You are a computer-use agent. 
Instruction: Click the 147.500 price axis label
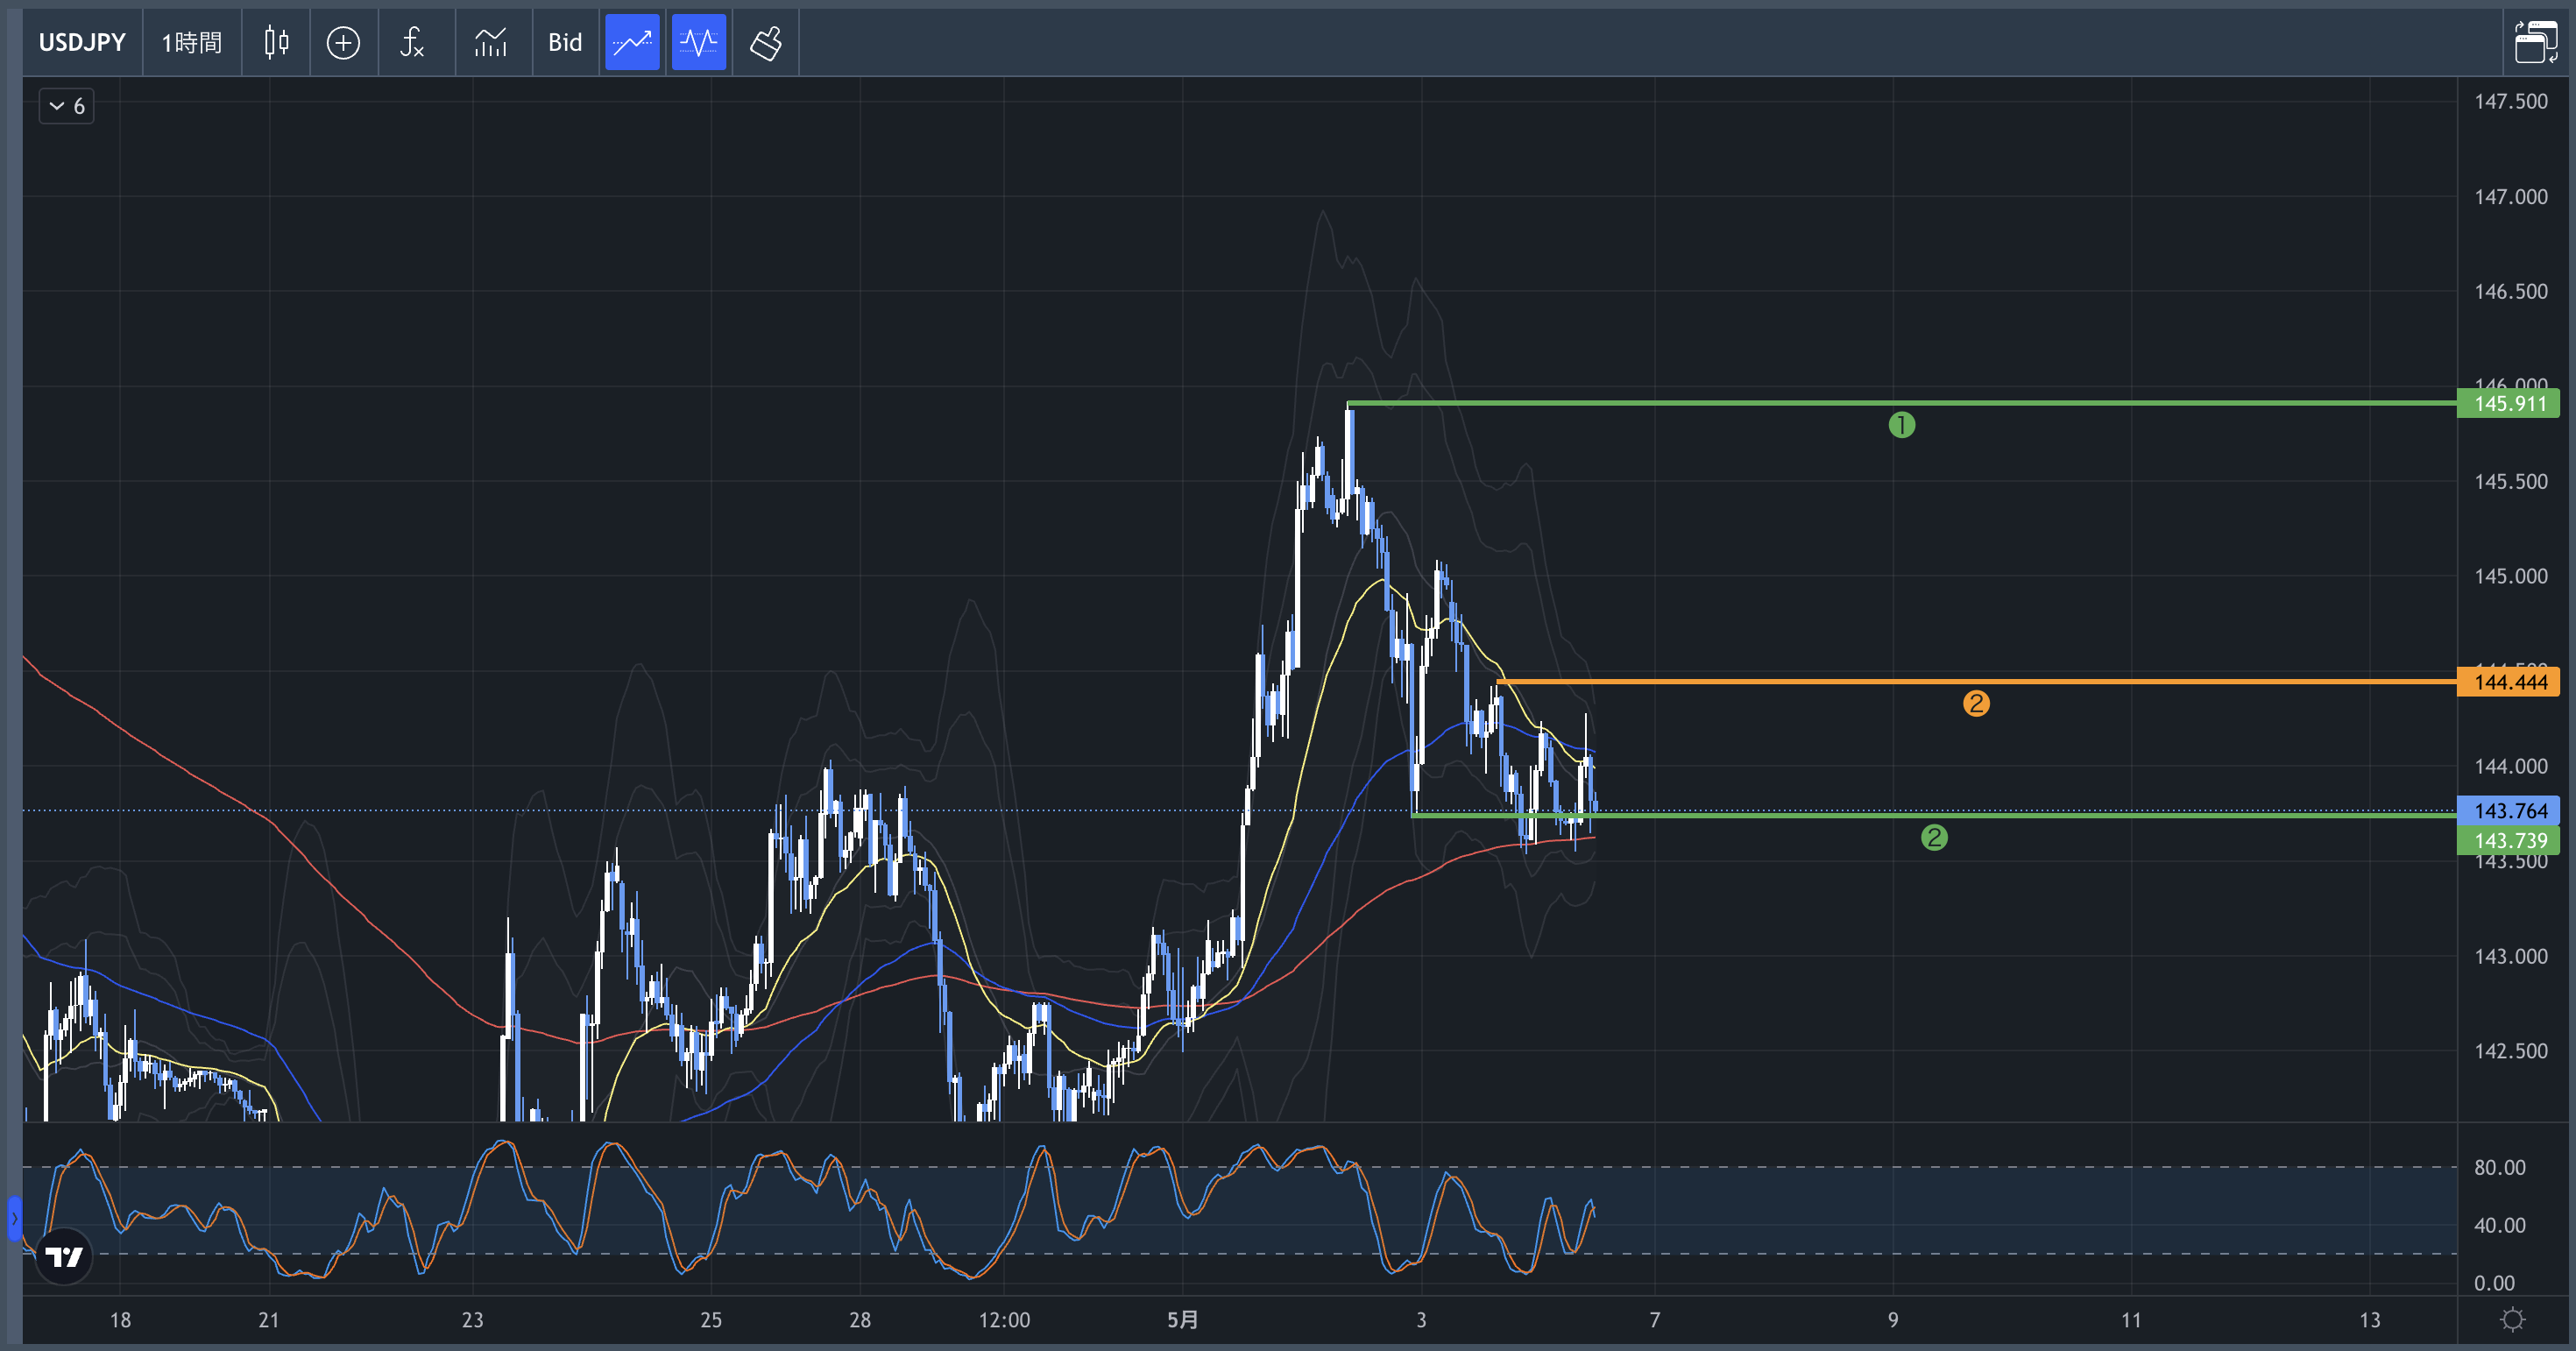click(x=2510, y=102)
